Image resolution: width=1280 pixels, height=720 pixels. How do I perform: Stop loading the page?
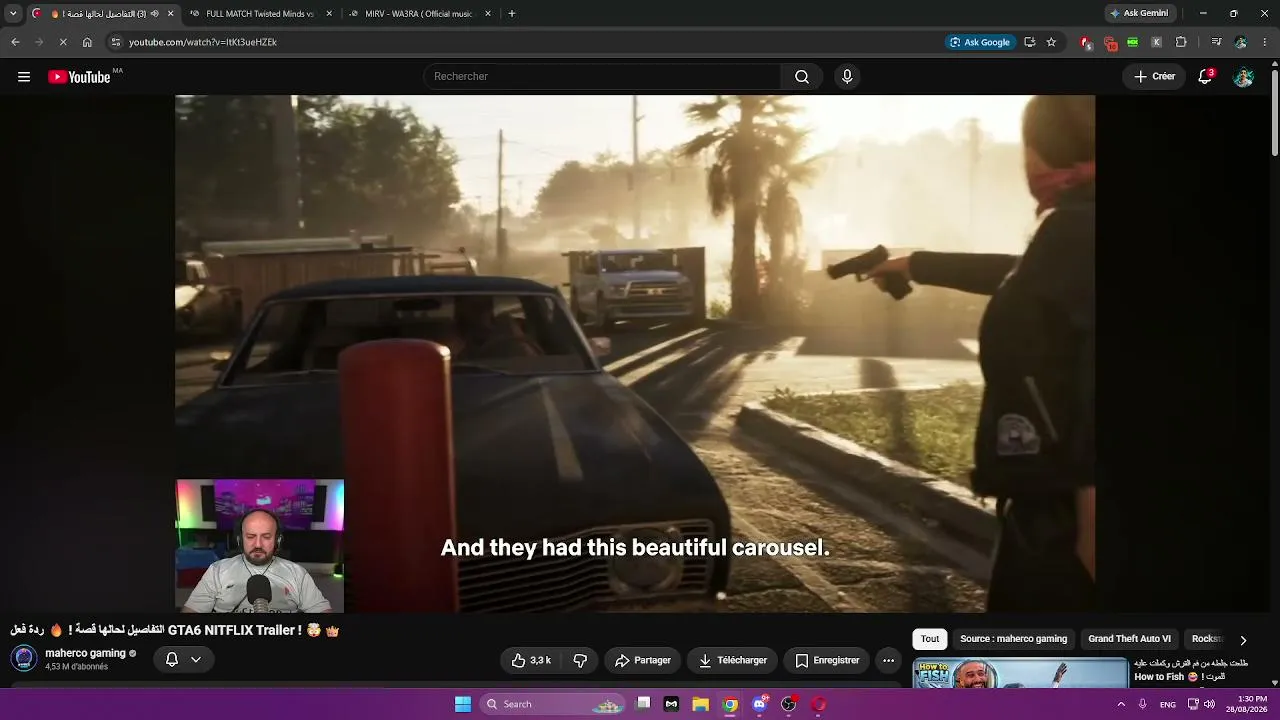(62, 42)
